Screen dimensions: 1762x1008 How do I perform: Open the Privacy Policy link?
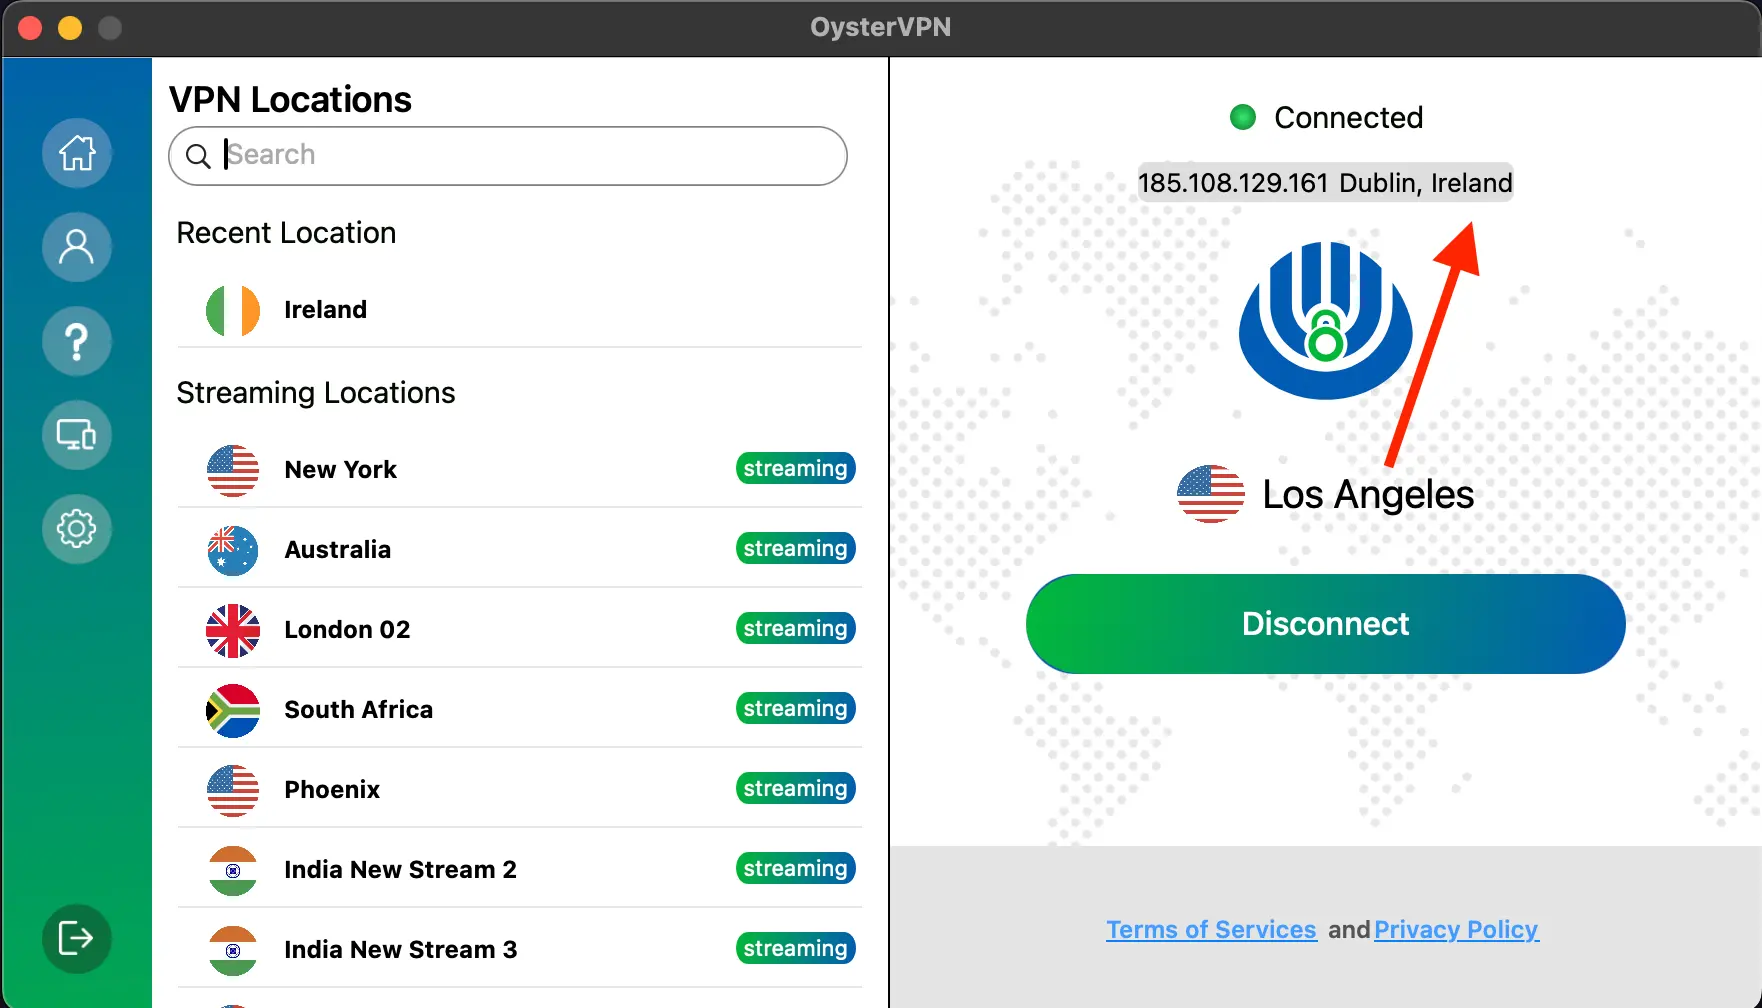[x=1456, y=930]
